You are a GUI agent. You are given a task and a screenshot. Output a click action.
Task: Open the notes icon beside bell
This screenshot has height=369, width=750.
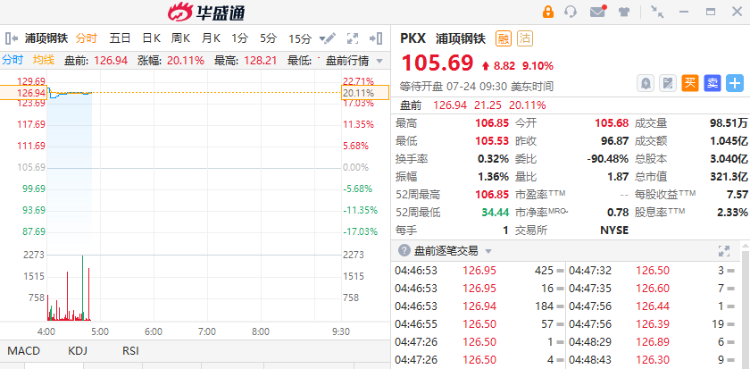click(x=668, y=83)
